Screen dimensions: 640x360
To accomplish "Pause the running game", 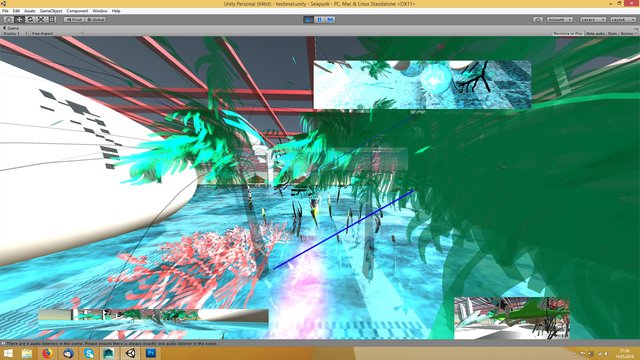I will 320,20.
